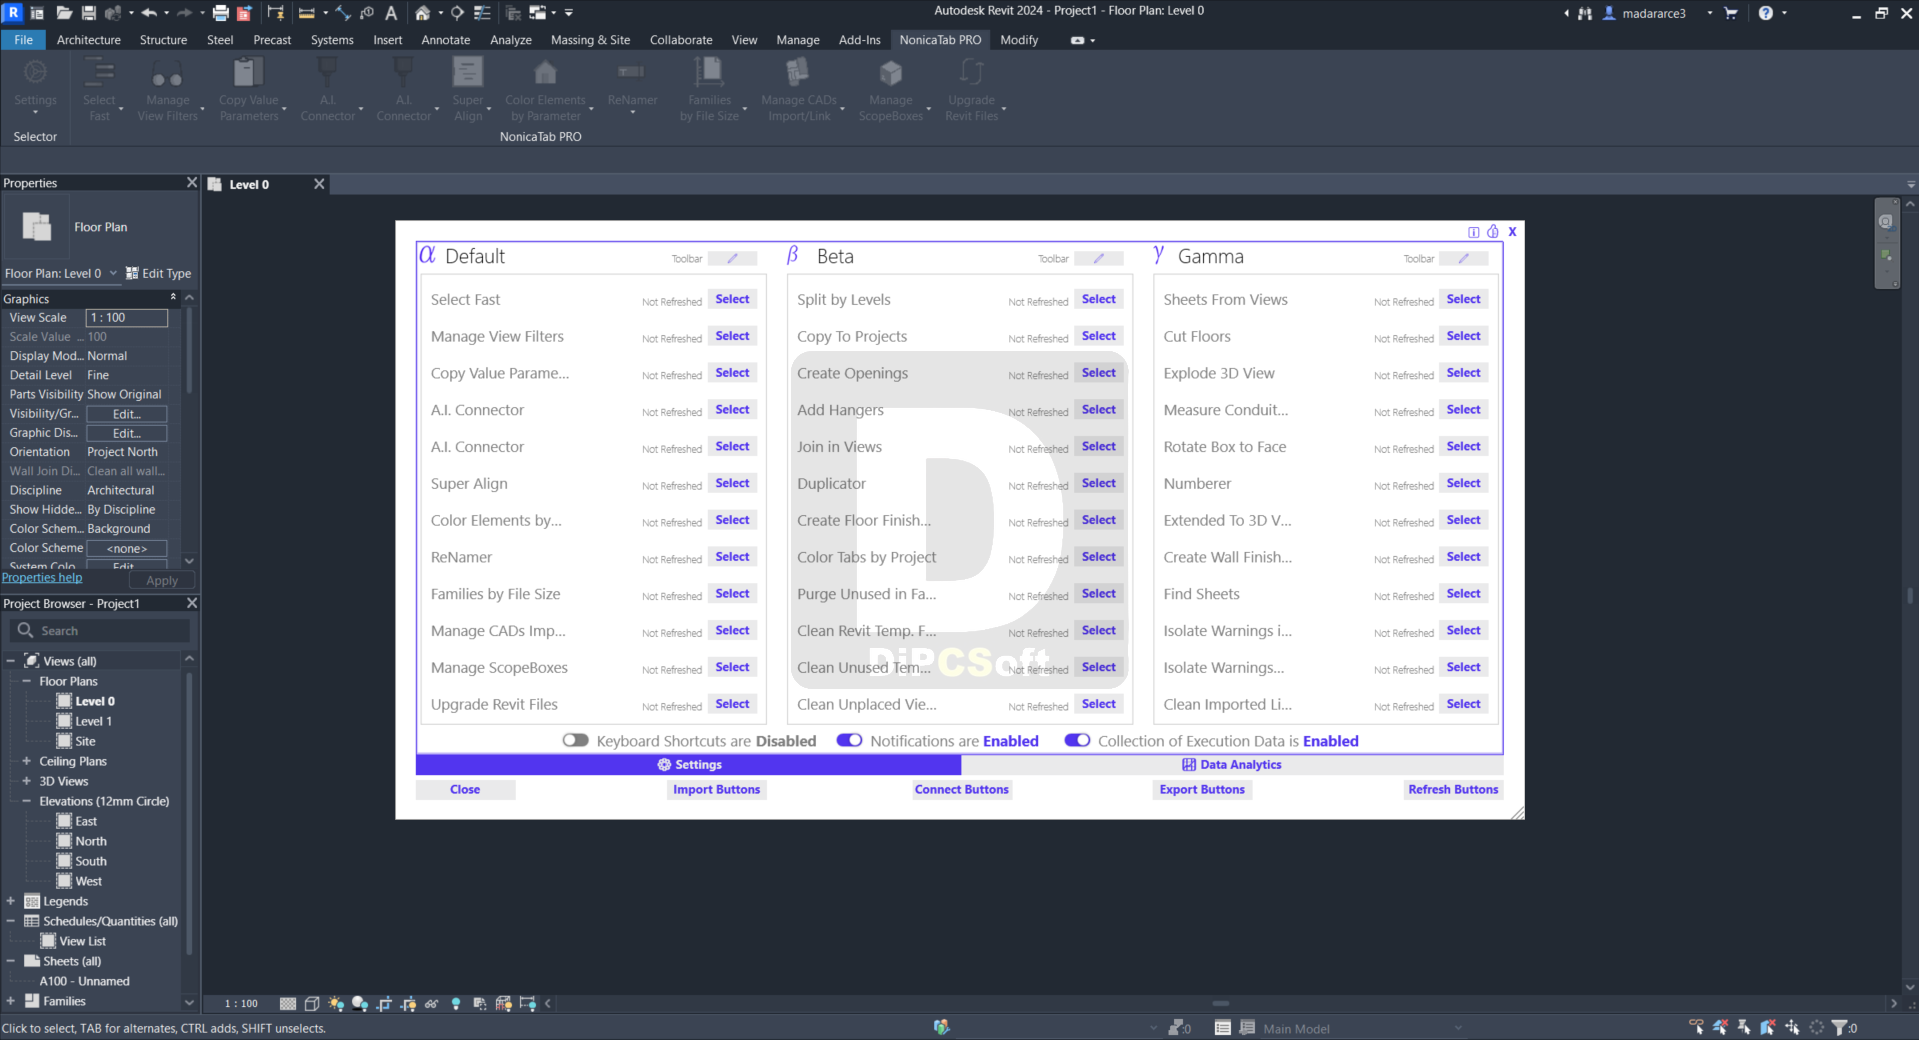Click the Close button in NonicaTab dialog
This screenshot has height=1040, width=1920.
coord(465,789)
